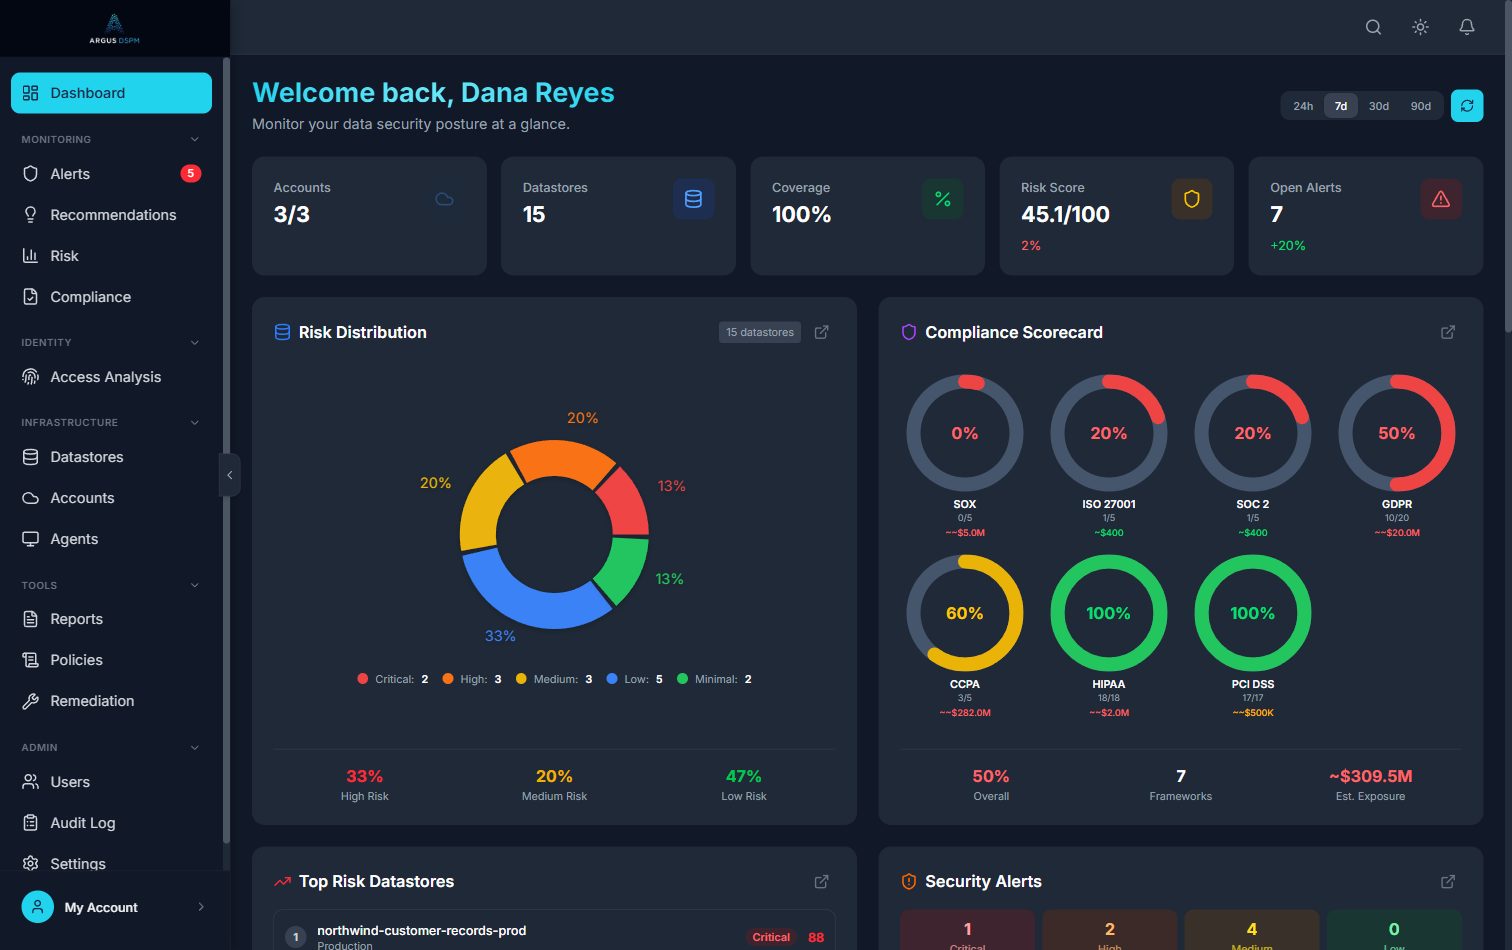Select the 24h time range

(1303, 106)
